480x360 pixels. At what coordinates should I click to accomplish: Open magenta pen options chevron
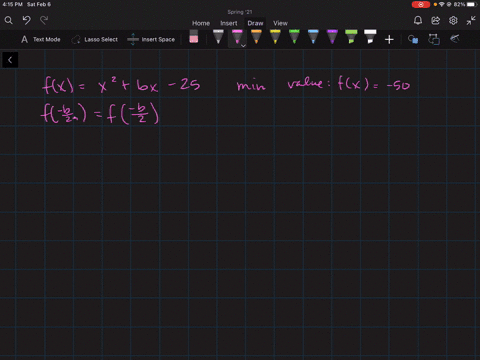pos(243,46)
